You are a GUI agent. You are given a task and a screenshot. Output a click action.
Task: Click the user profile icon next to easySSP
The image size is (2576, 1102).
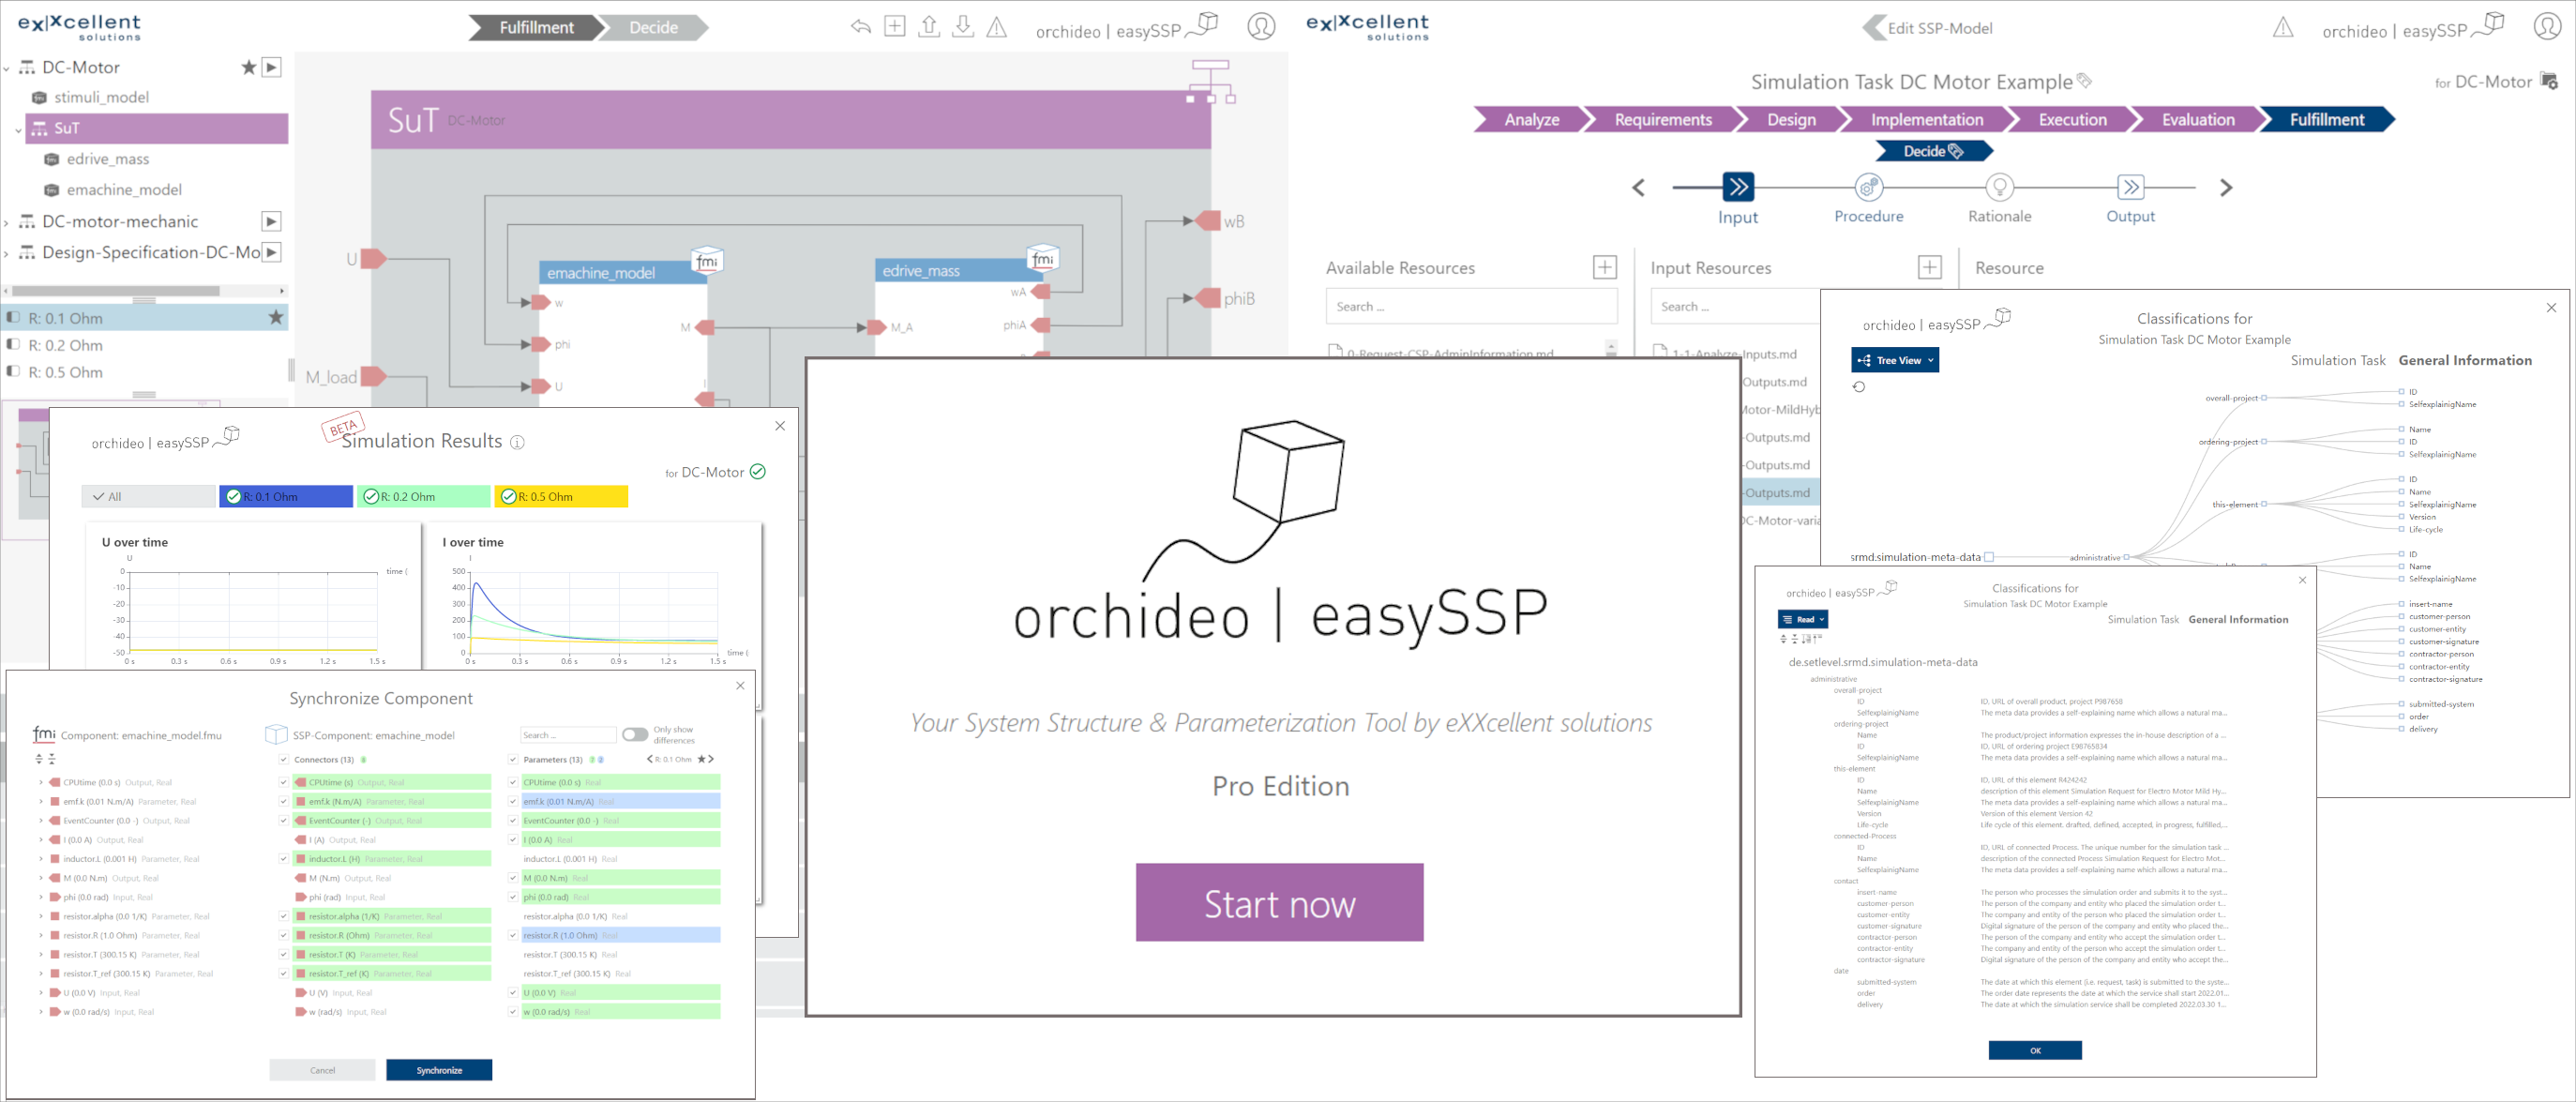click(x=1261, y=27)
